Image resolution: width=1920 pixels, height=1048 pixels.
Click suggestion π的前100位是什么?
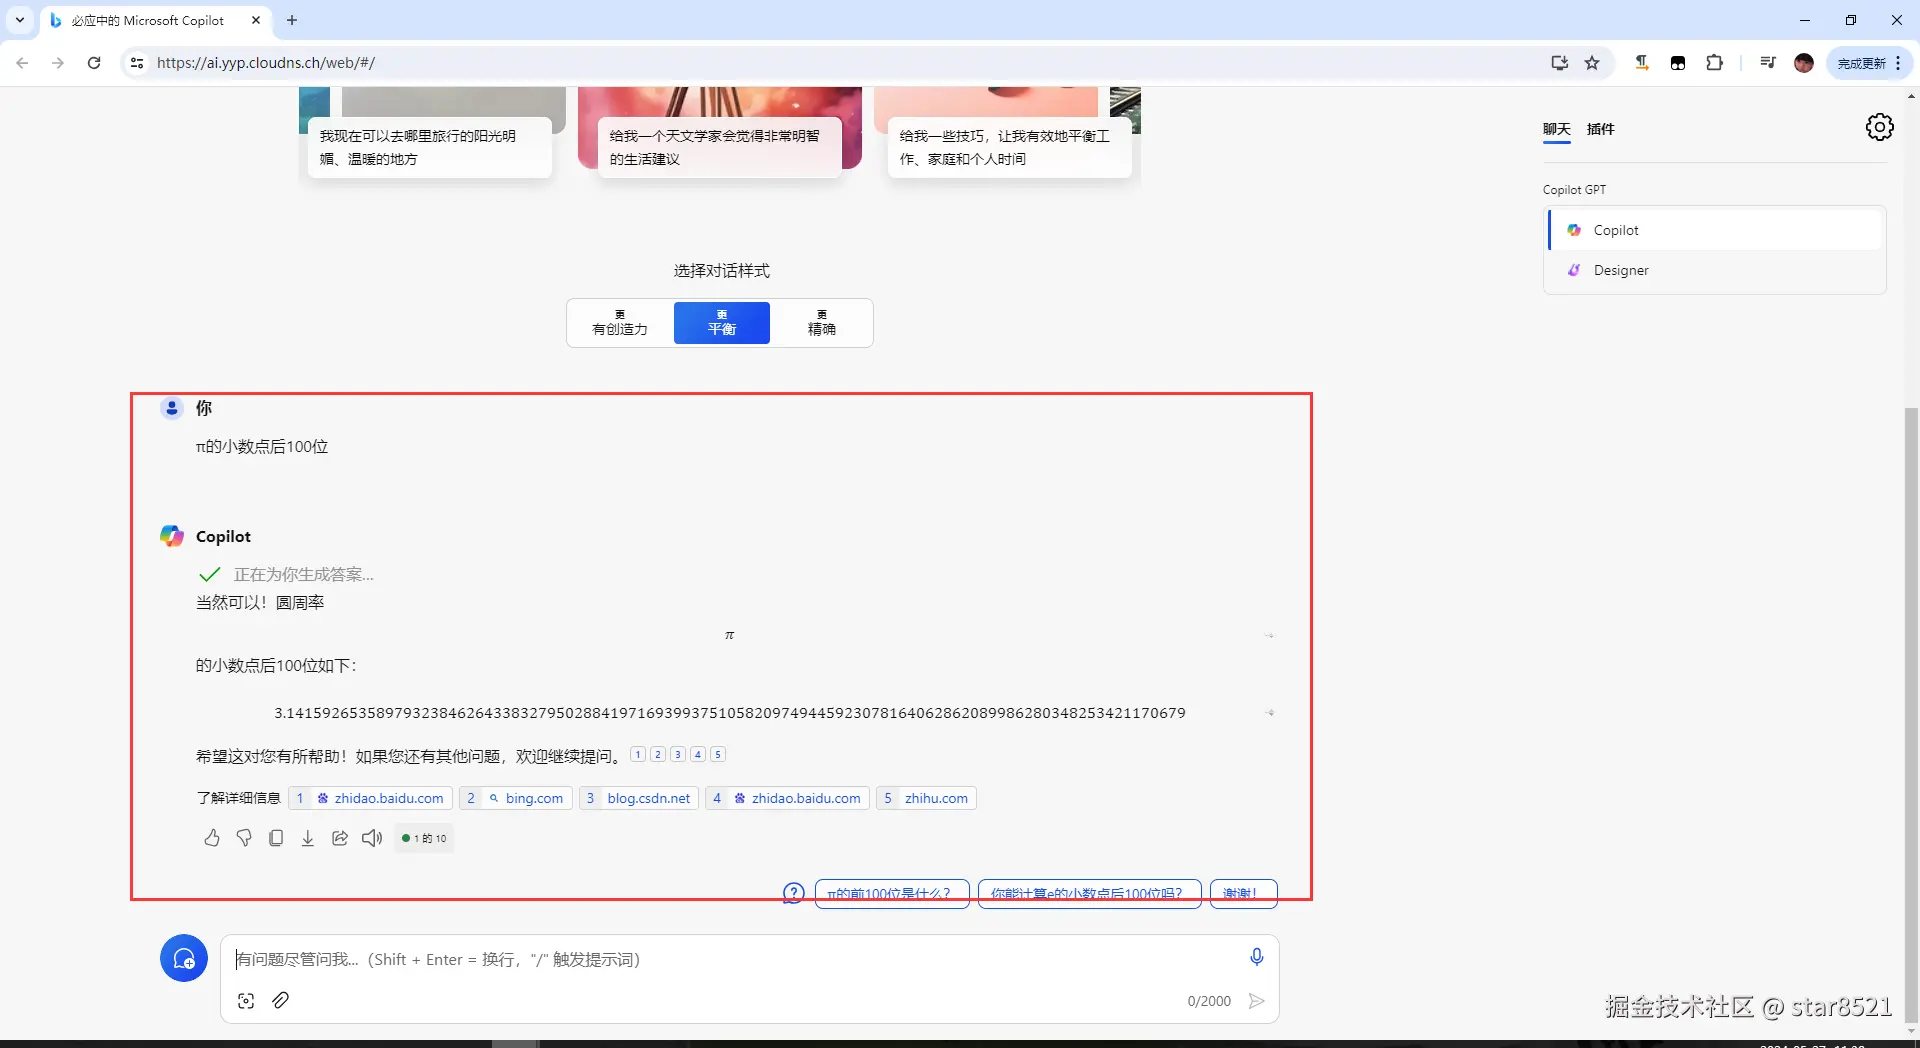pos(892,893)
